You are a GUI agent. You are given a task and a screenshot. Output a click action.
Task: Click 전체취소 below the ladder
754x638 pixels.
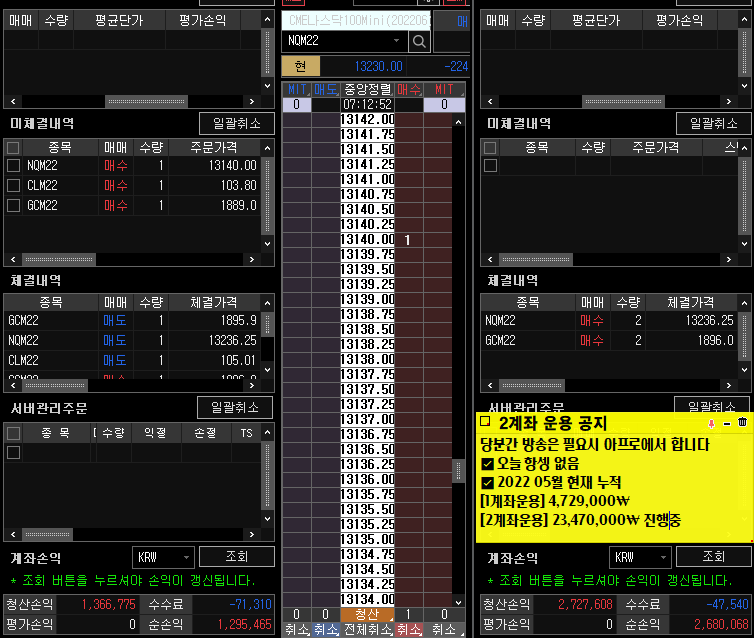tap(367, 629)
